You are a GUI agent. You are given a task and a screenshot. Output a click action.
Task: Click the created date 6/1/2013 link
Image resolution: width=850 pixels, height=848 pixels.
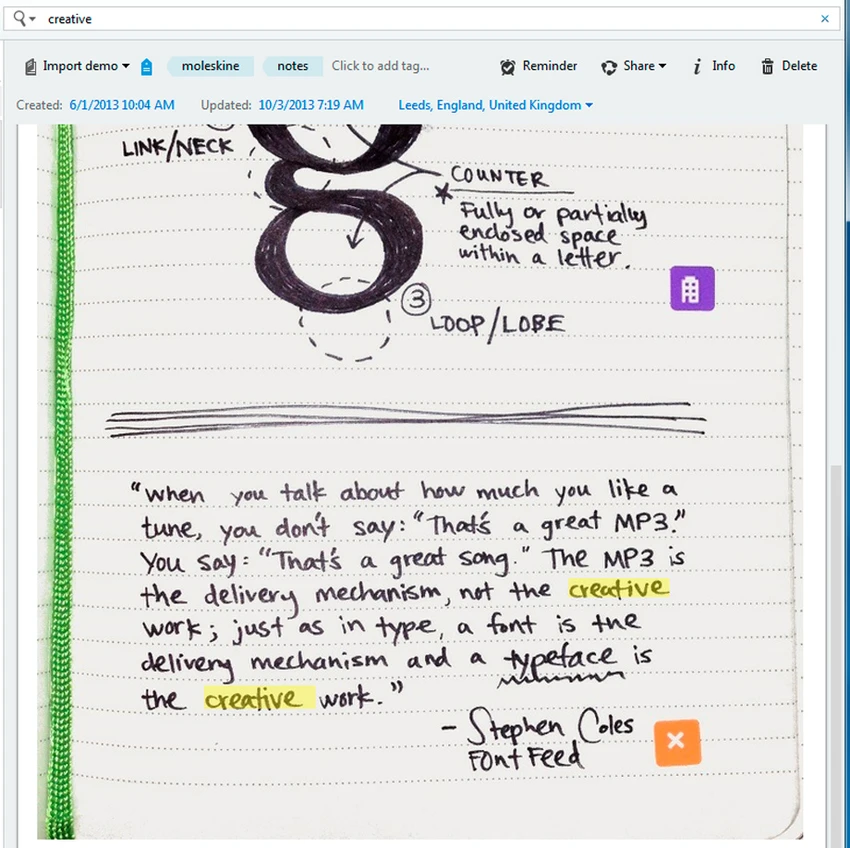click(x=122, y=105)
